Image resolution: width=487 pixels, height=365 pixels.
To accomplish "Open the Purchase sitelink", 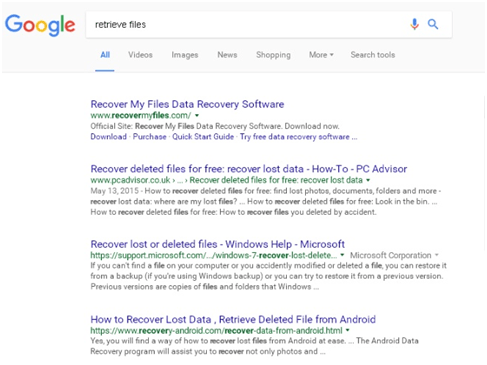I will click(149, 137).
